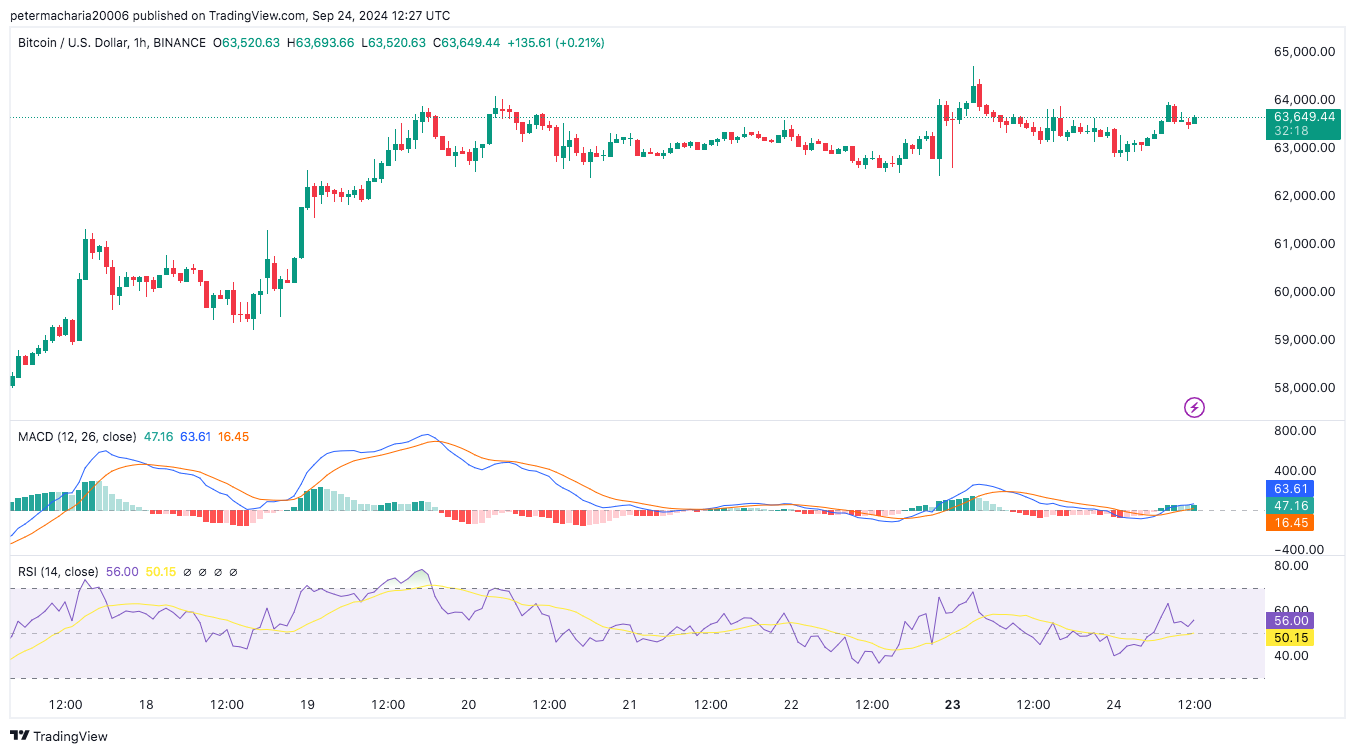Viewport: 1355px width, 753px height.
Task: Click the TradingView logo at the bottom
Action: coord(59,736)
